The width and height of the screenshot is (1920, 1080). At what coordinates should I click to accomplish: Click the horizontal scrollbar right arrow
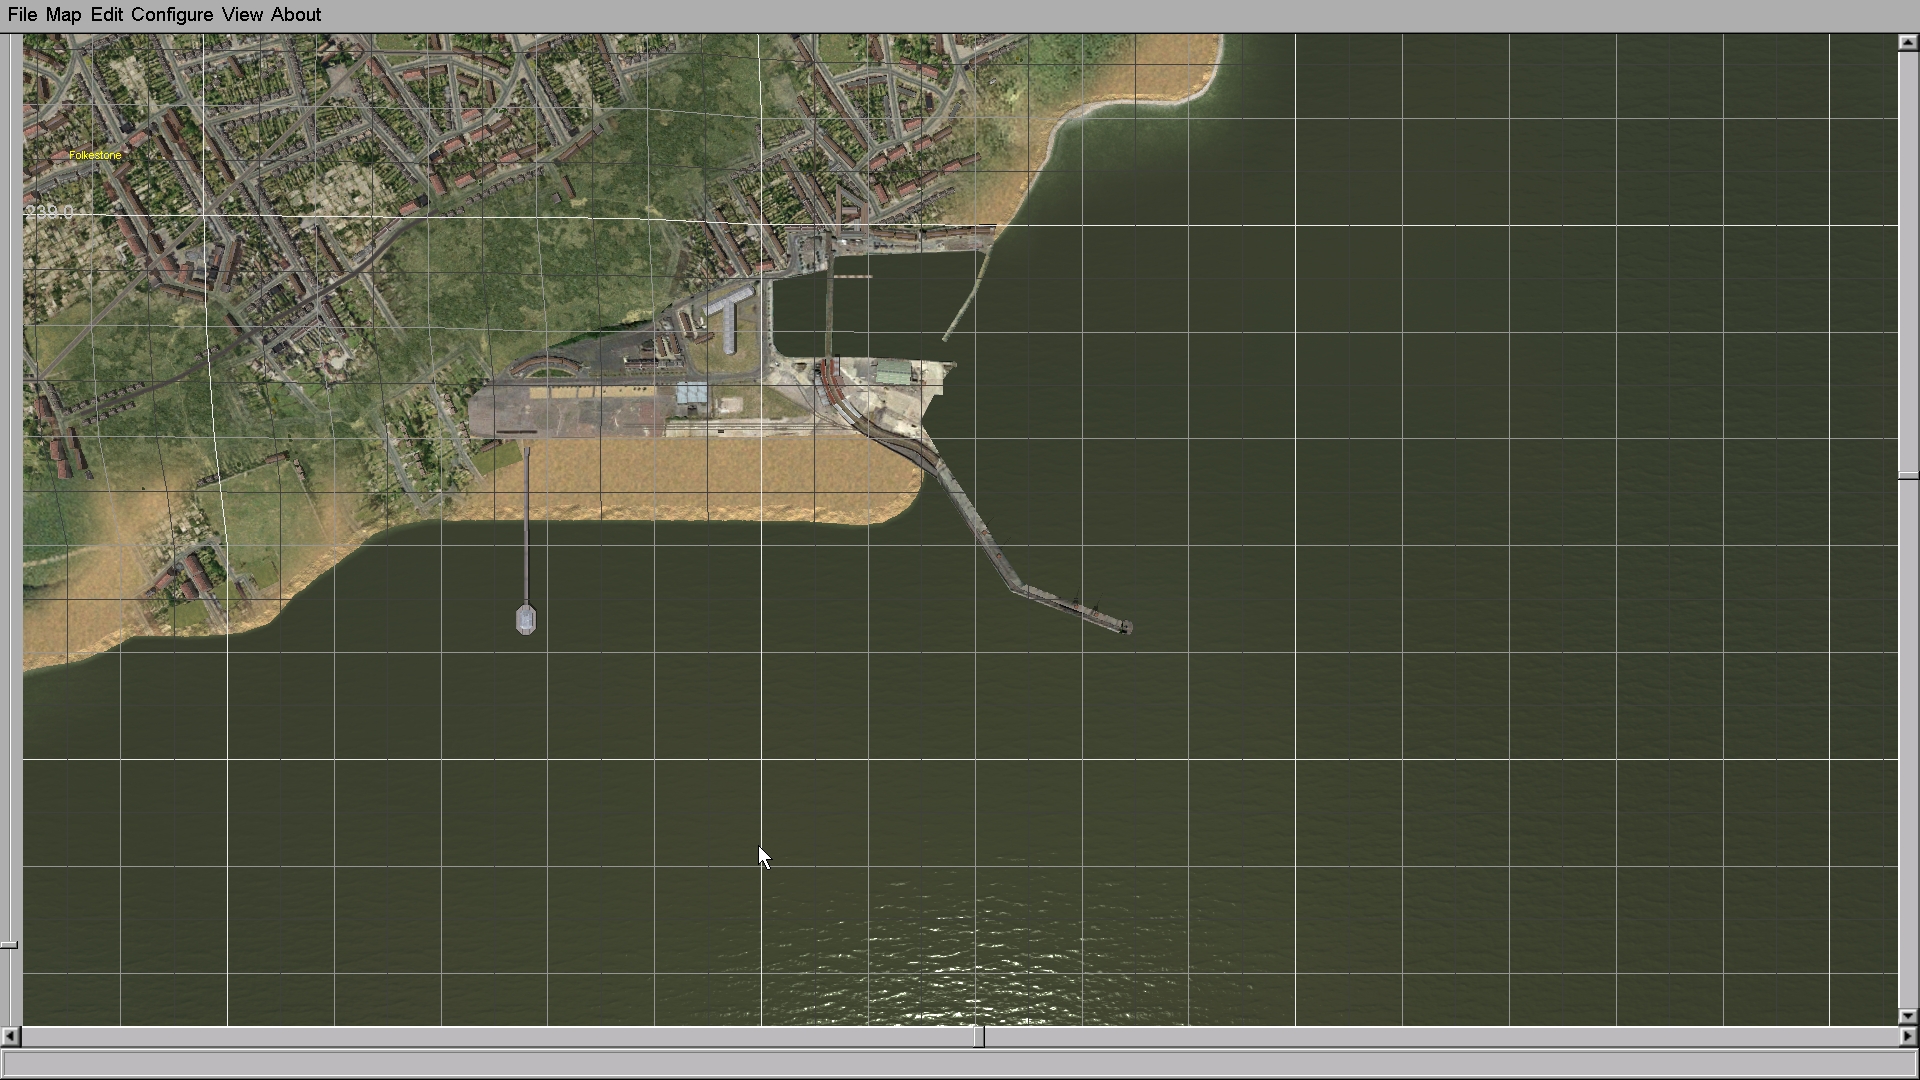(1907, 1037)
